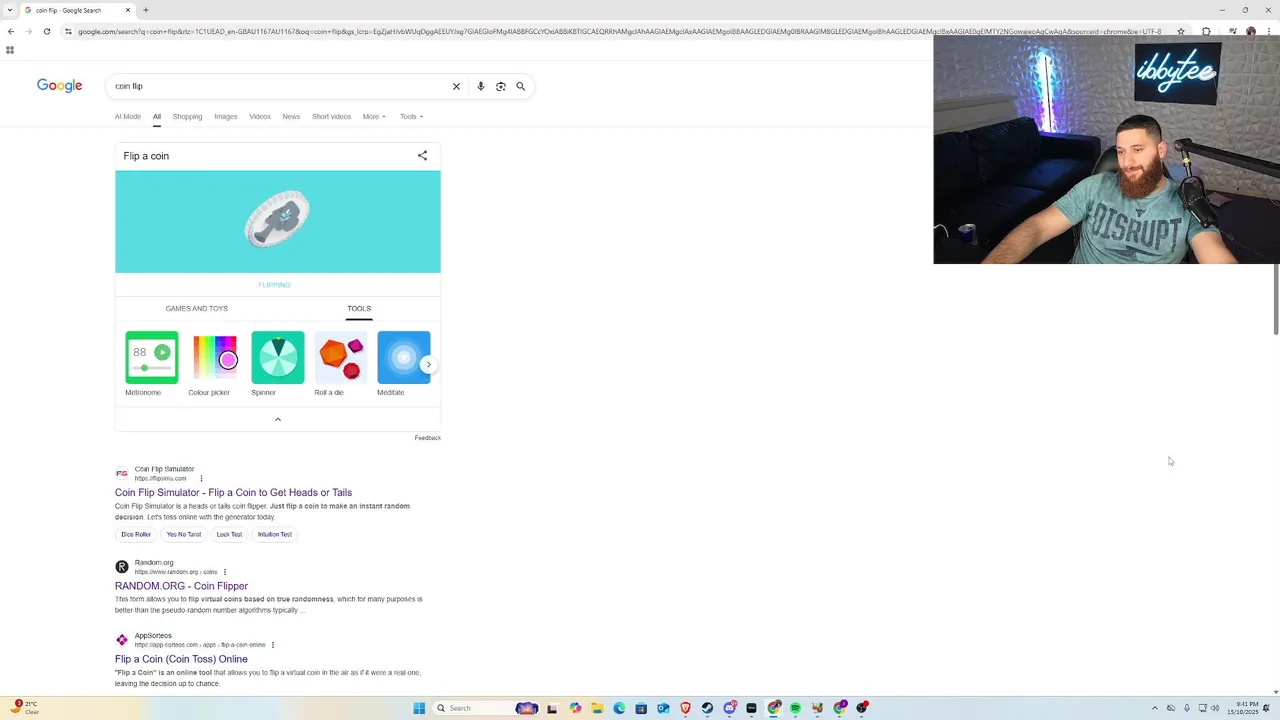1280x720 pixels.
Task: Open Coin Flip Simulator result link
Action: (233, 492)
